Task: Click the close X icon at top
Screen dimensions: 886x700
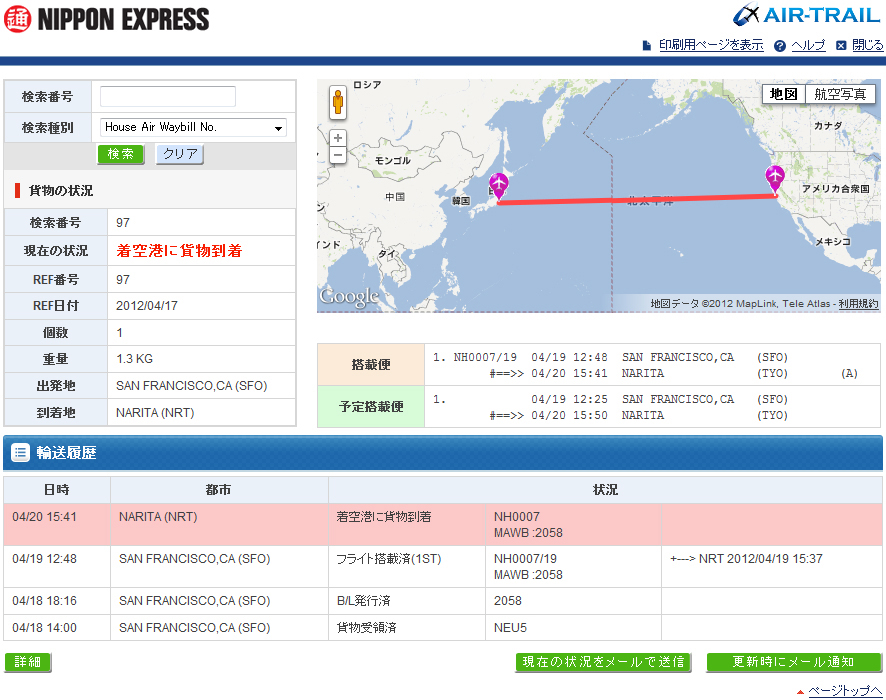Action: point(841,45)
